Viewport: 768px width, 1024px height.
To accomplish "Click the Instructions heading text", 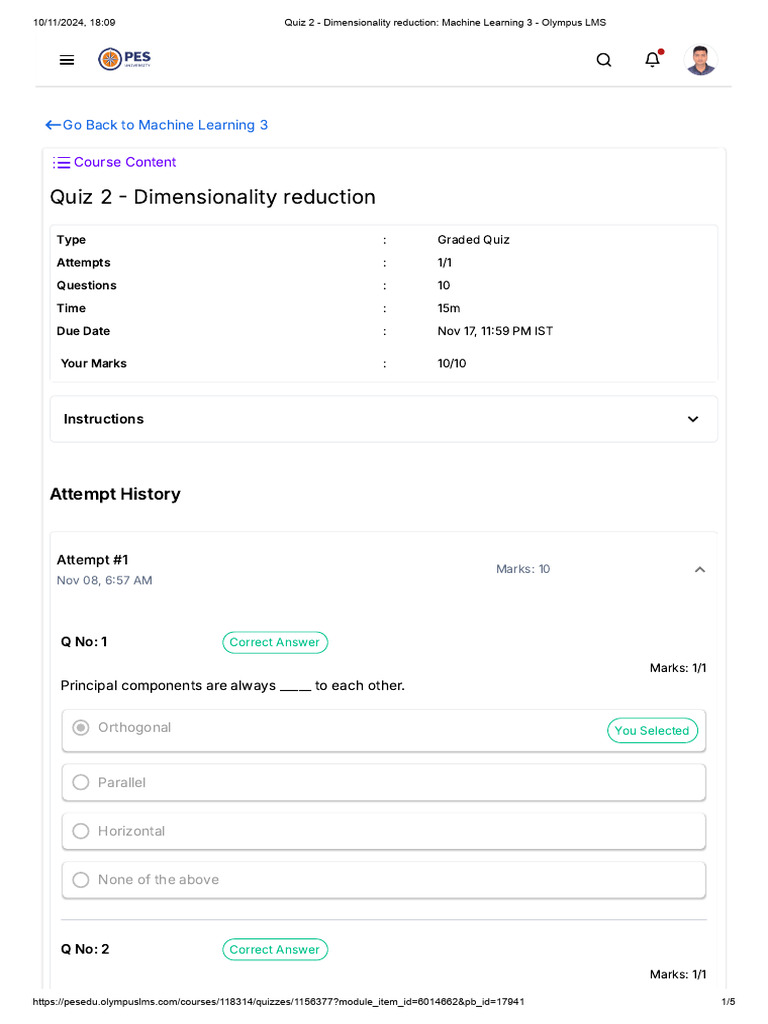I will tap(104, 419).
